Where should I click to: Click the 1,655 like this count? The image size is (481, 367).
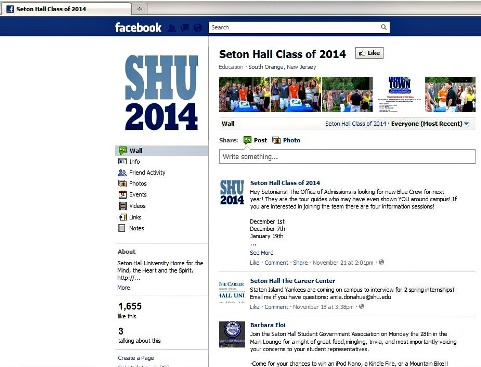130,310
